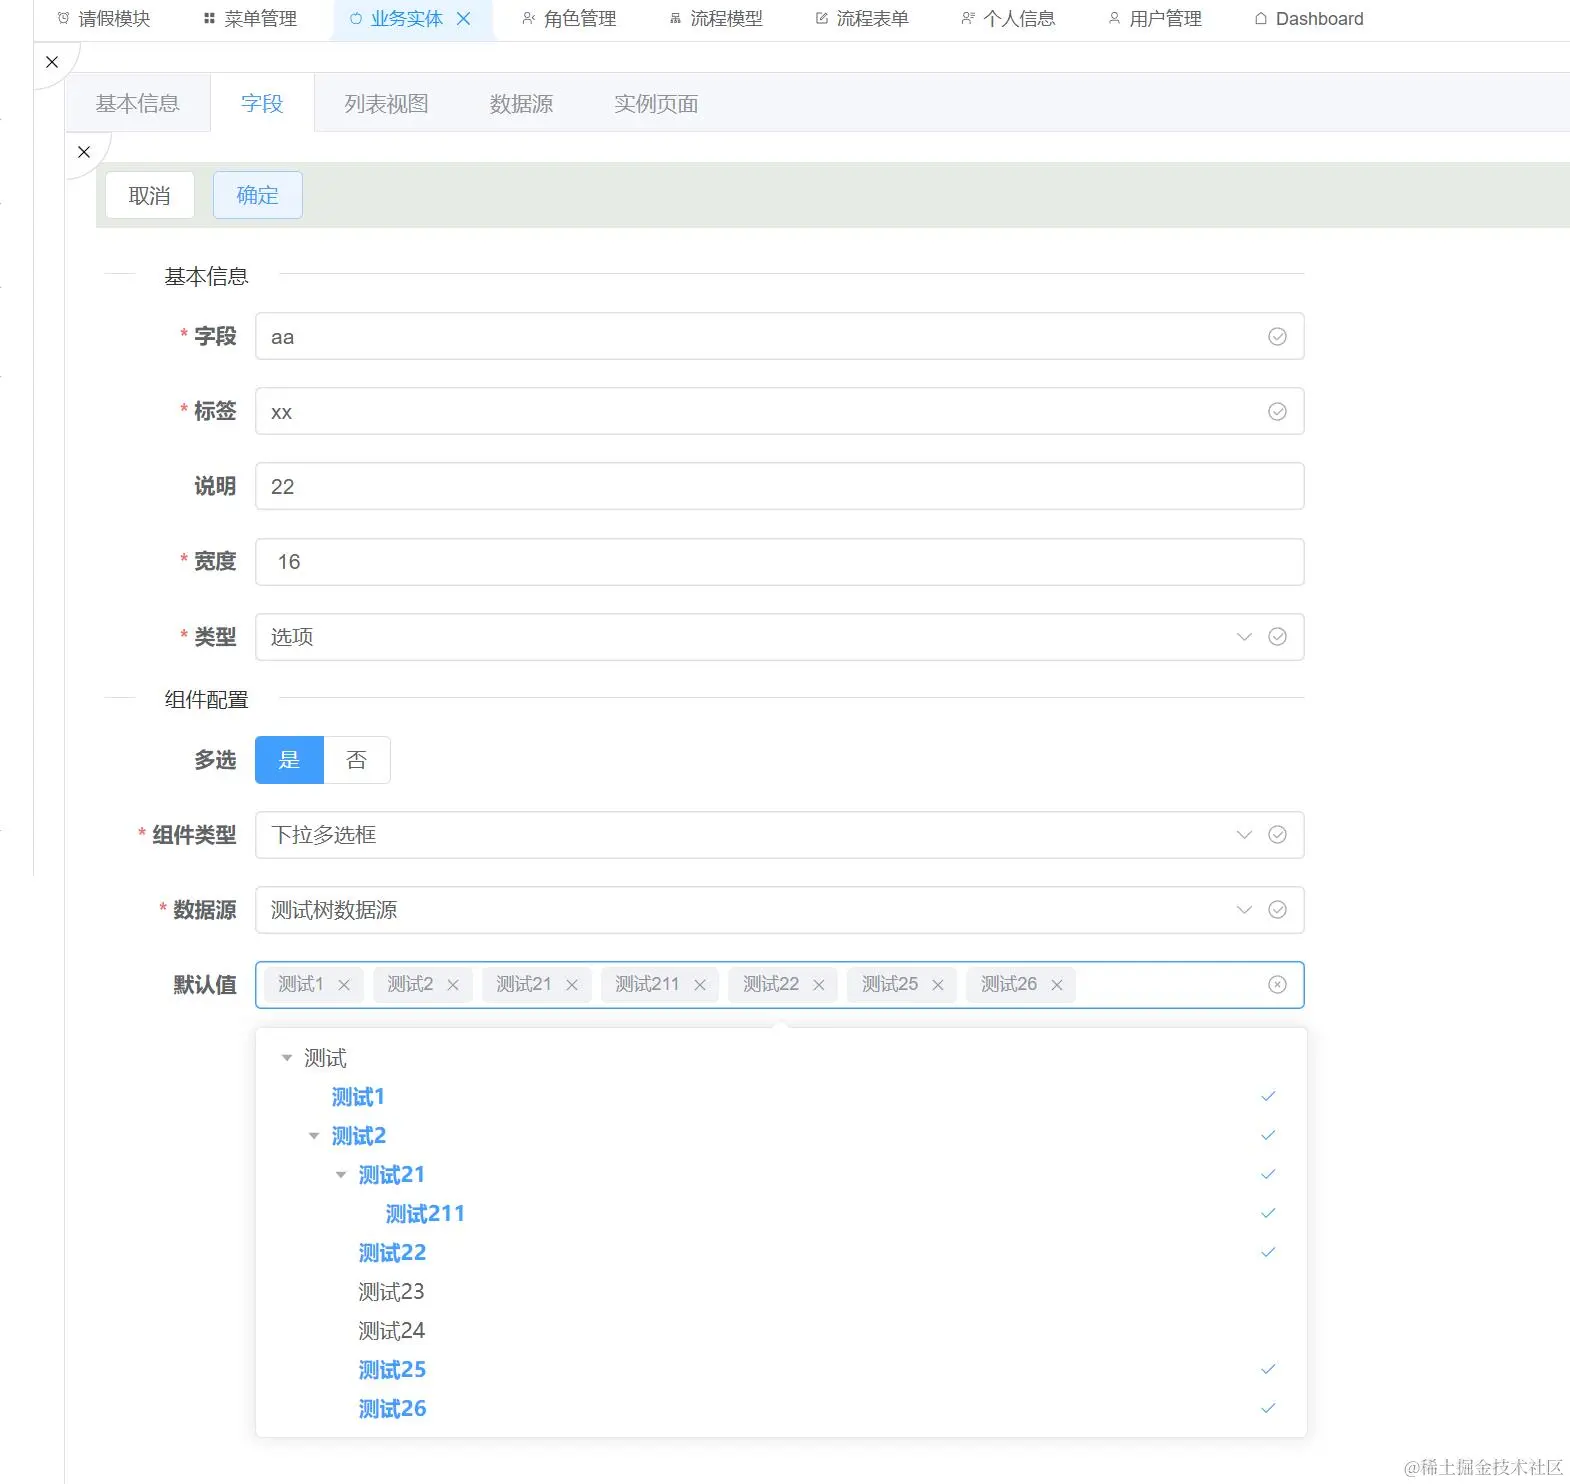Image resolution: width=1570 pixels, height=1484 pixels.
Task: Switch to the 角色管理 tab
Action: tap(569, 19)
